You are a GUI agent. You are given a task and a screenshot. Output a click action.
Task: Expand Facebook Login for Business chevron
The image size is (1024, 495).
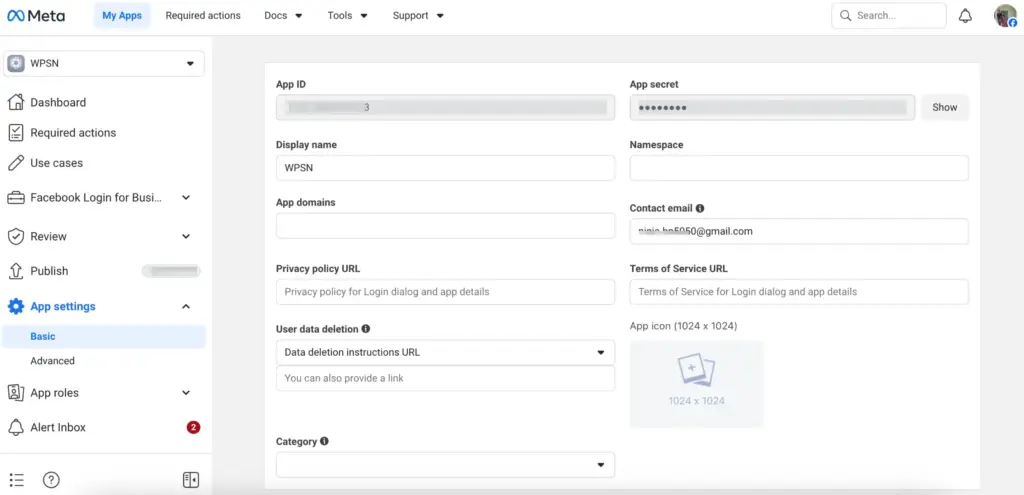186,198
